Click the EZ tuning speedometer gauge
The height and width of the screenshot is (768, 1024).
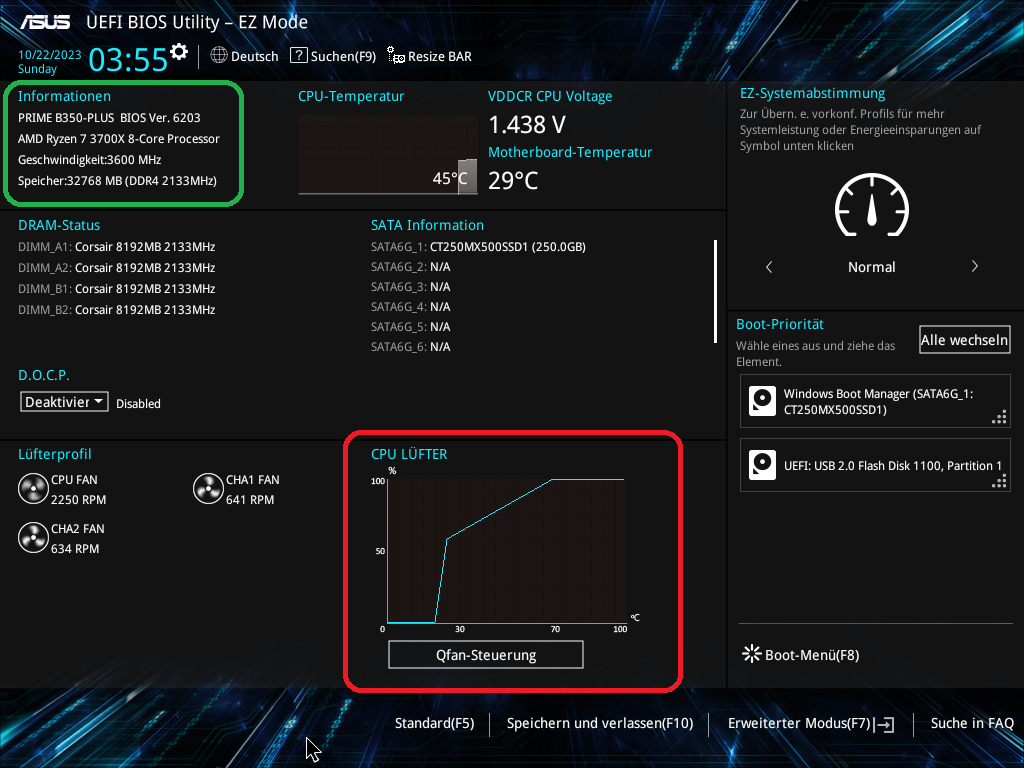872,205
